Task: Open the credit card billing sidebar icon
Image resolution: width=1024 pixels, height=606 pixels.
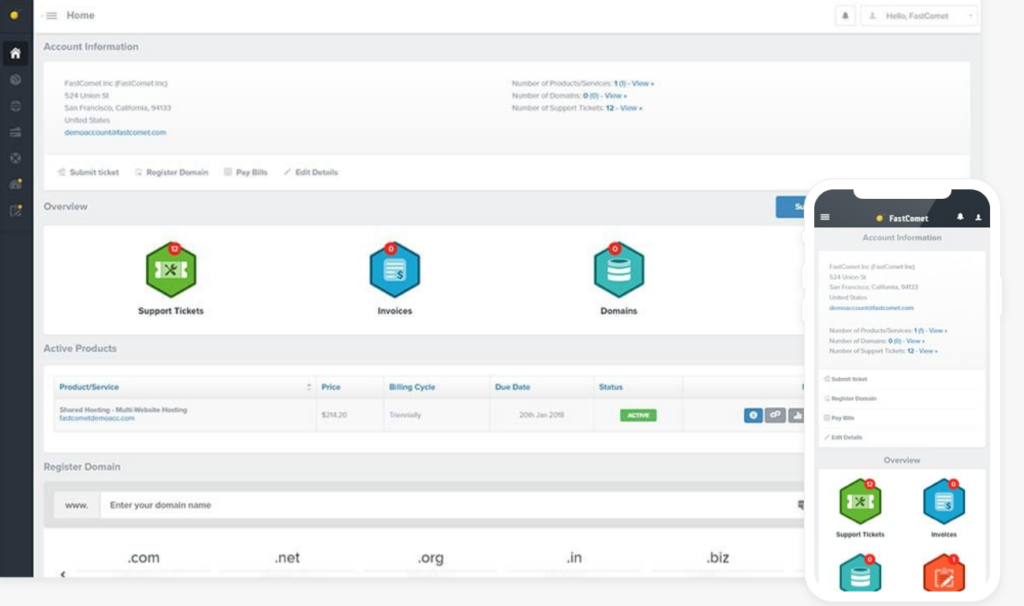Action: click(x=15, y=132)
